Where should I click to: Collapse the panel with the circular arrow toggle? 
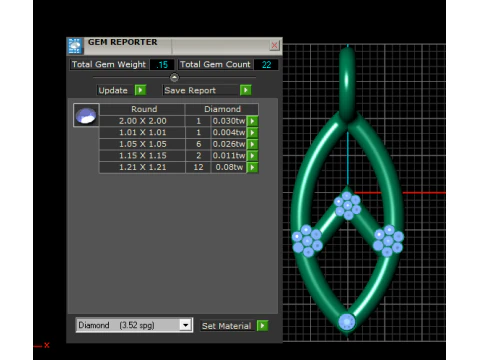click(174, 78)
